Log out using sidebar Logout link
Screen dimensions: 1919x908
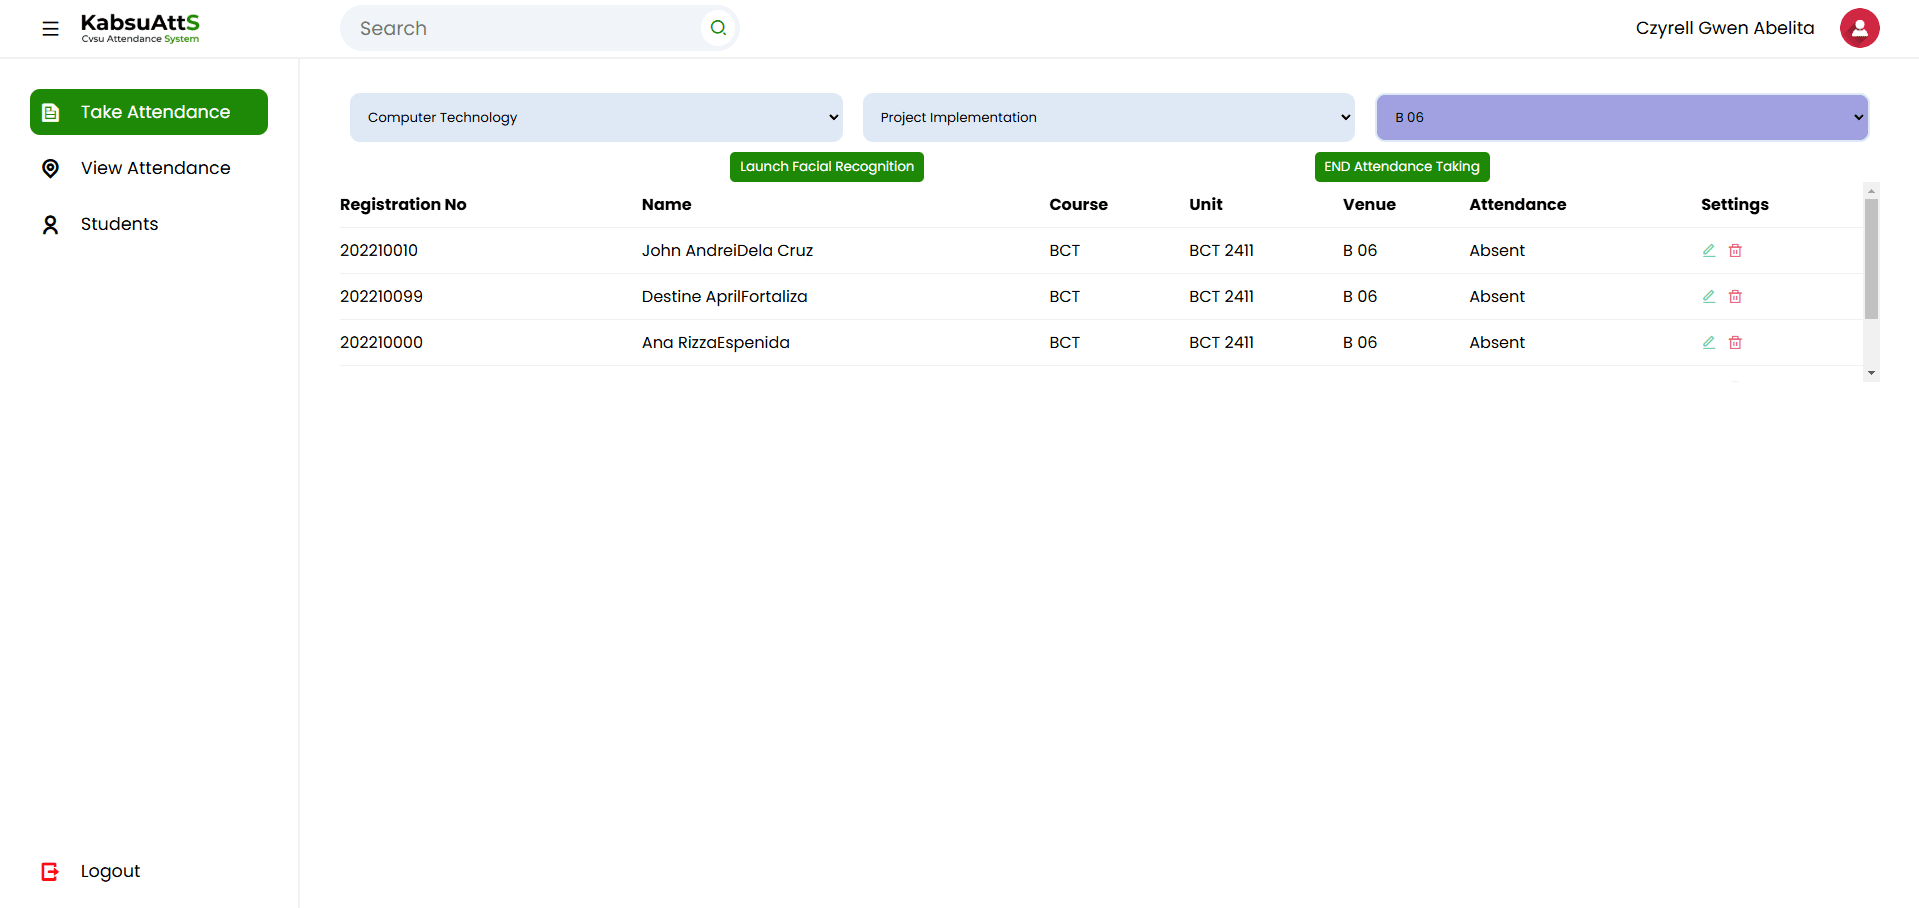109,871
